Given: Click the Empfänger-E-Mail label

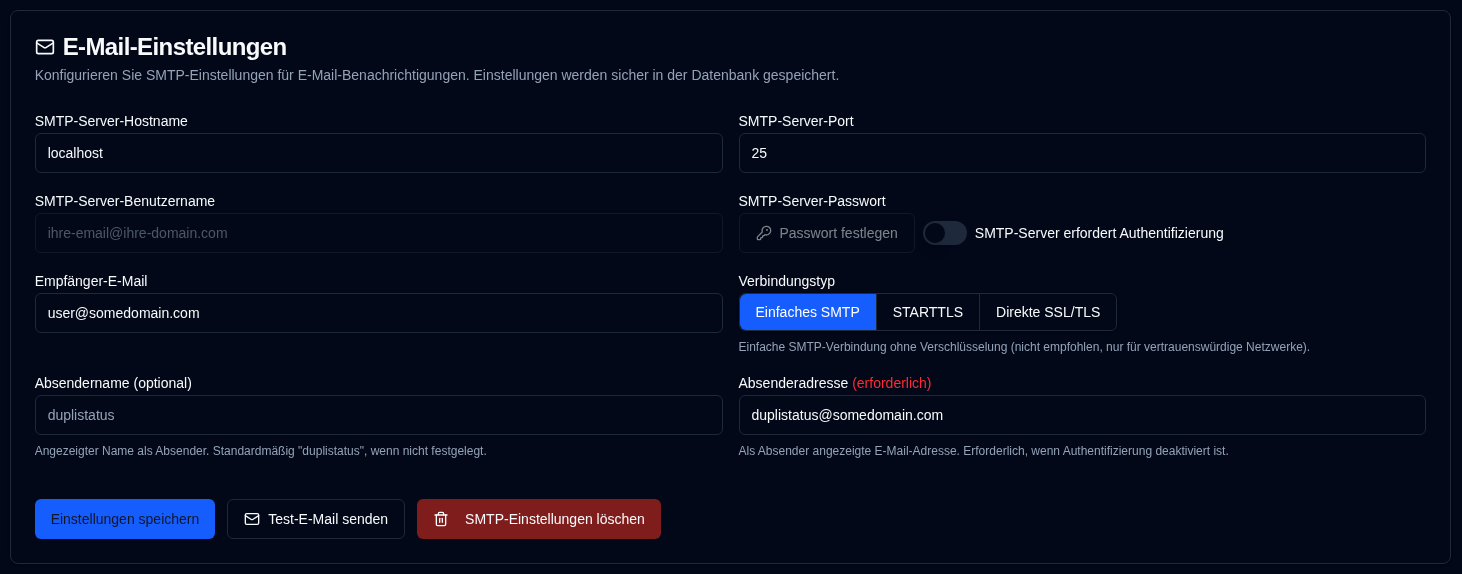Looking at the screenshot, I should click(x=91, y=281).
